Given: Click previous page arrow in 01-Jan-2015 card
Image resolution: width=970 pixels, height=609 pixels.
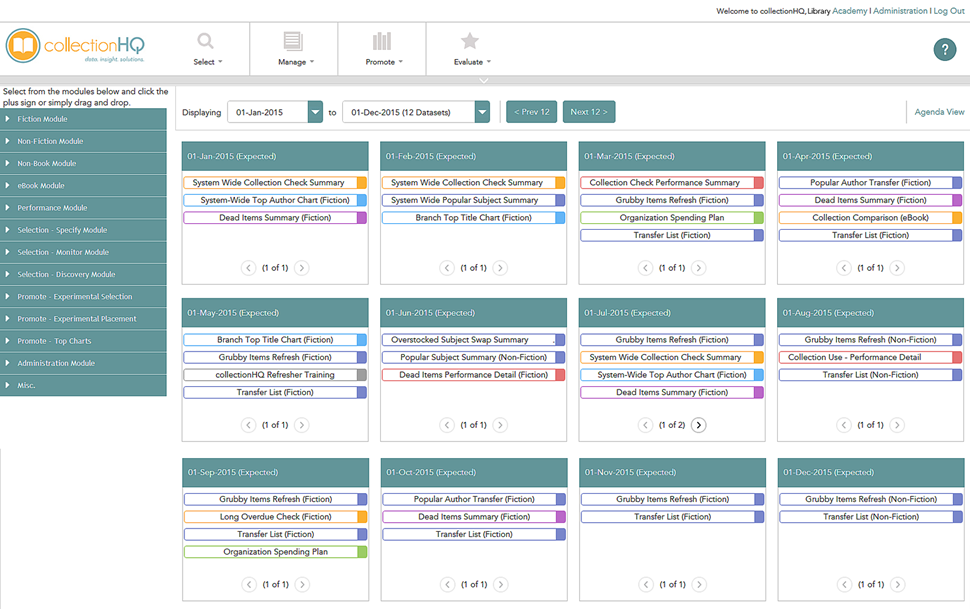Looking at the screenshot, I should pos(248,268).
